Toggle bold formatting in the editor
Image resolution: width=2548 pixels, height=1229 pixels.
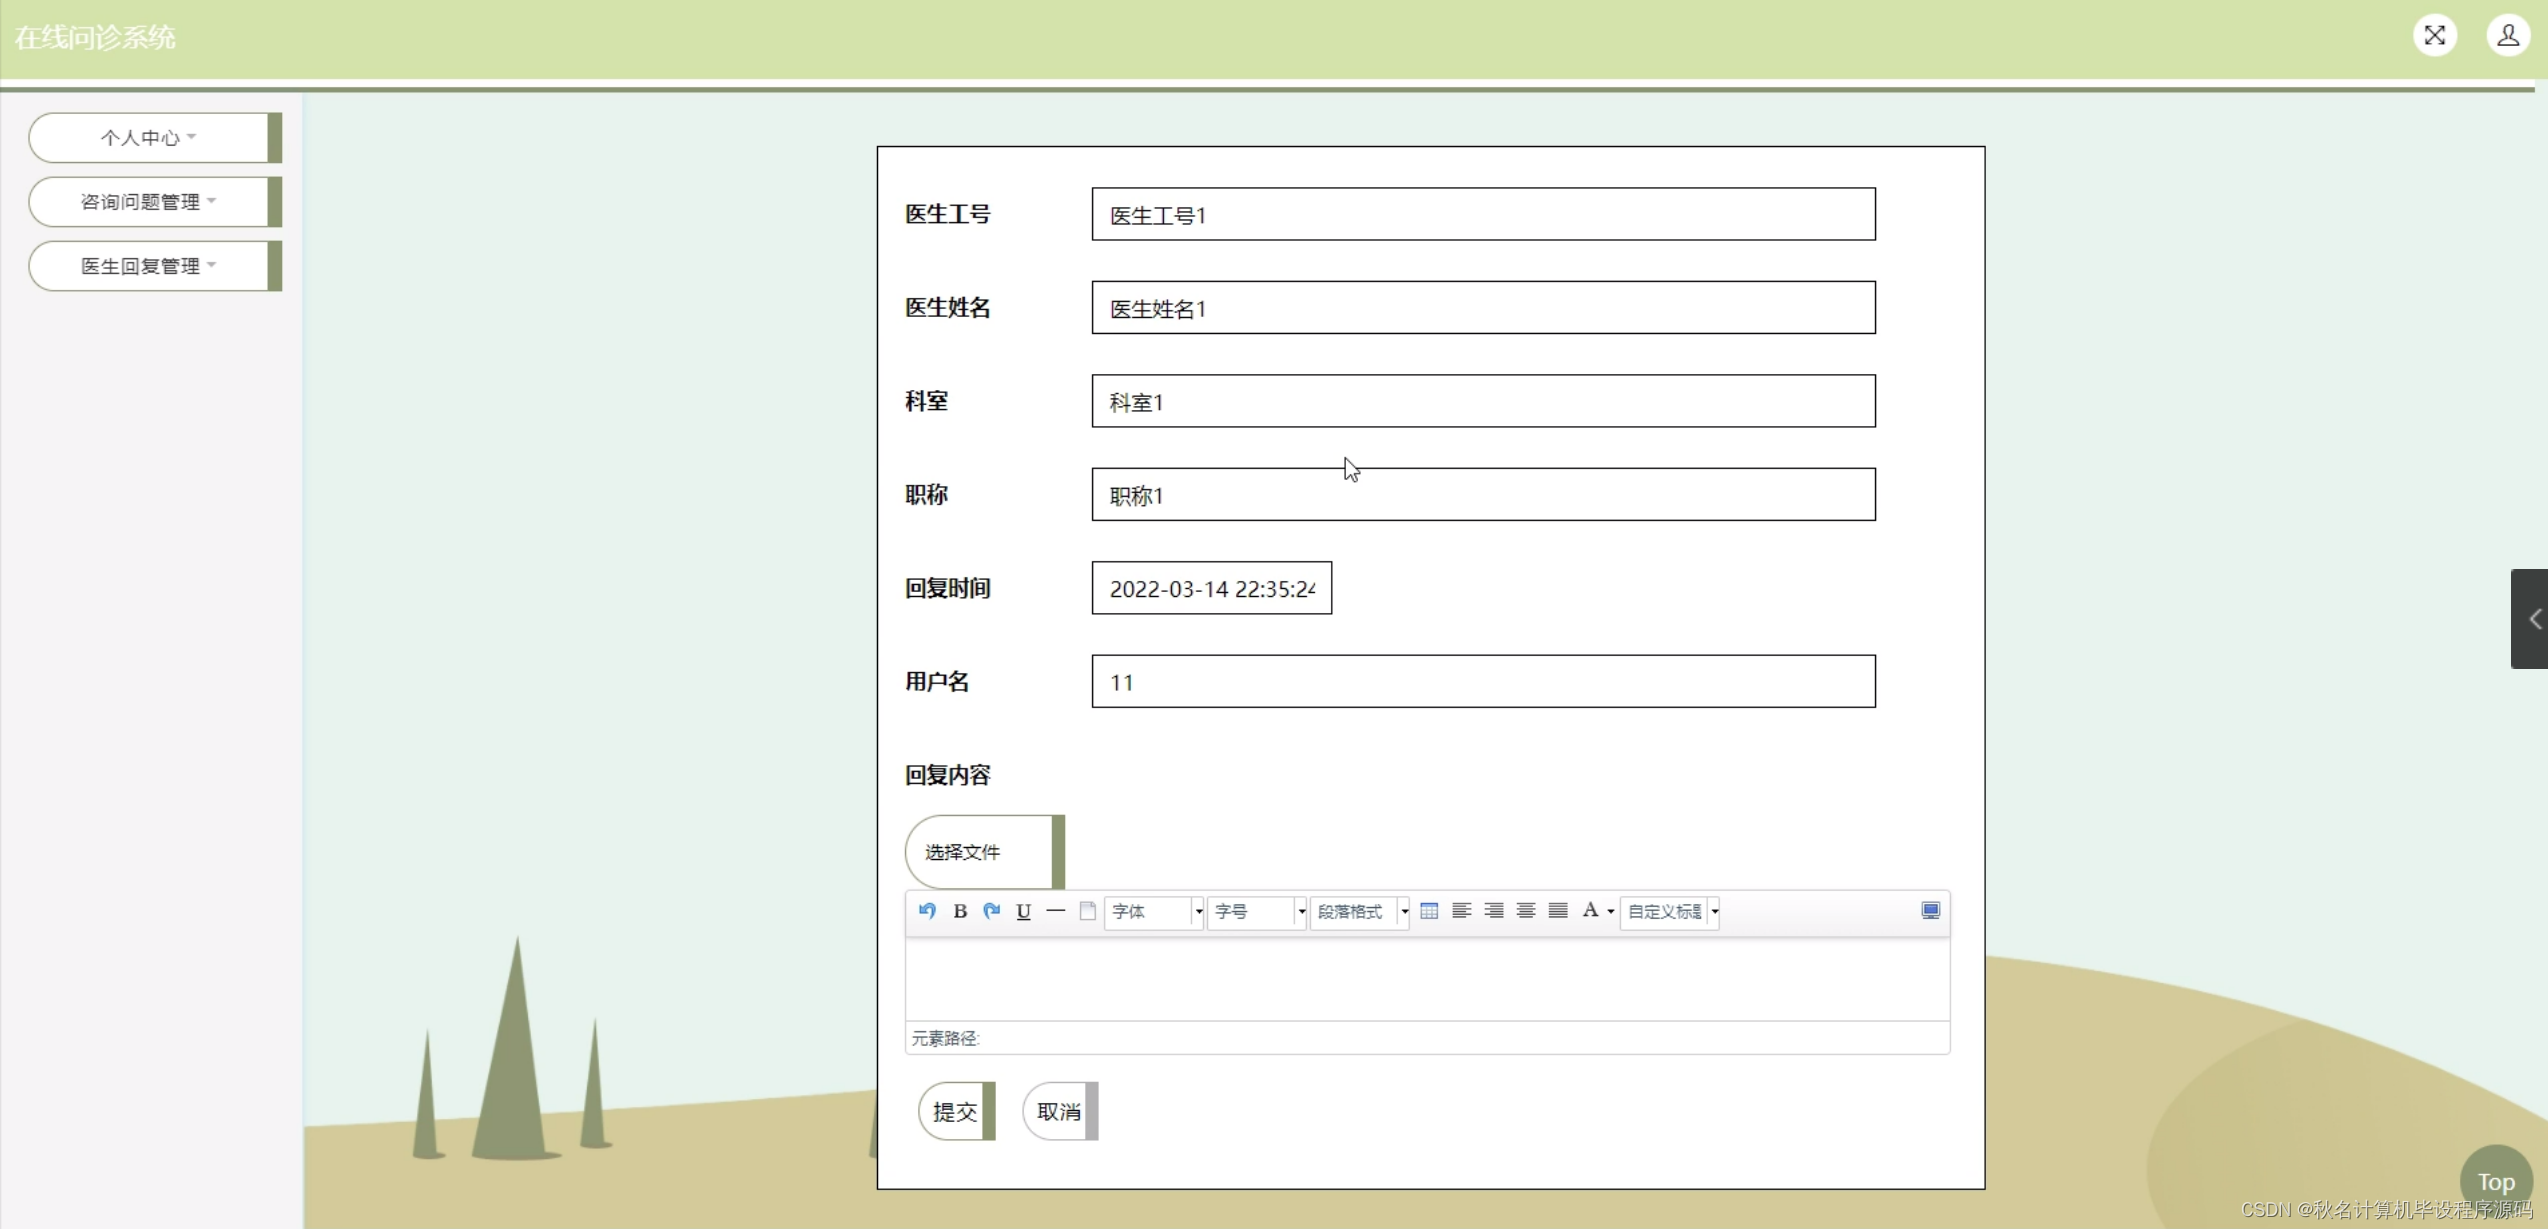point(960,911)
